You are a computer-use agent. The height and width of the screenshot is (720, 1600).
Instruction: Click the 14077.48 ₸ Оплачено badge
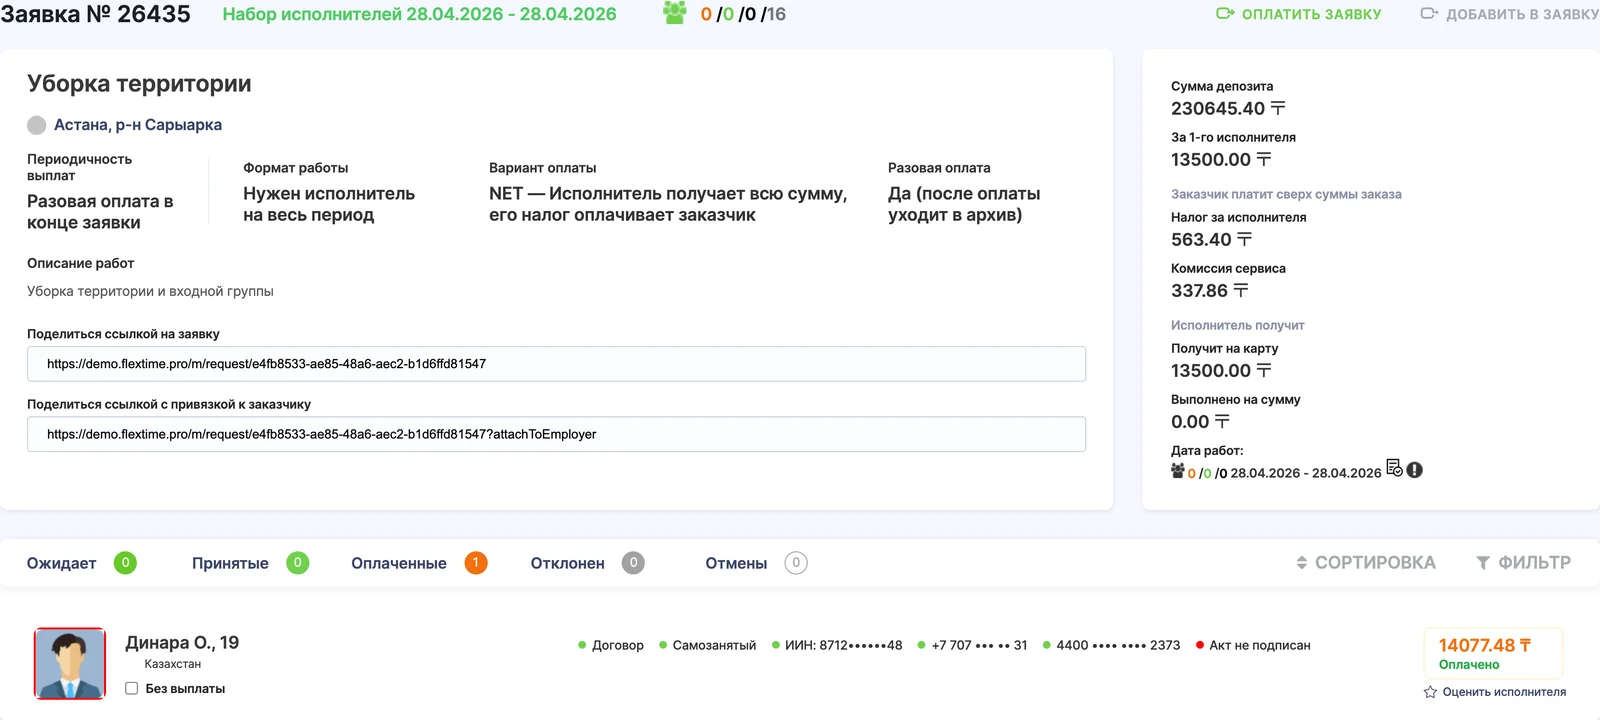[1493, 653]
